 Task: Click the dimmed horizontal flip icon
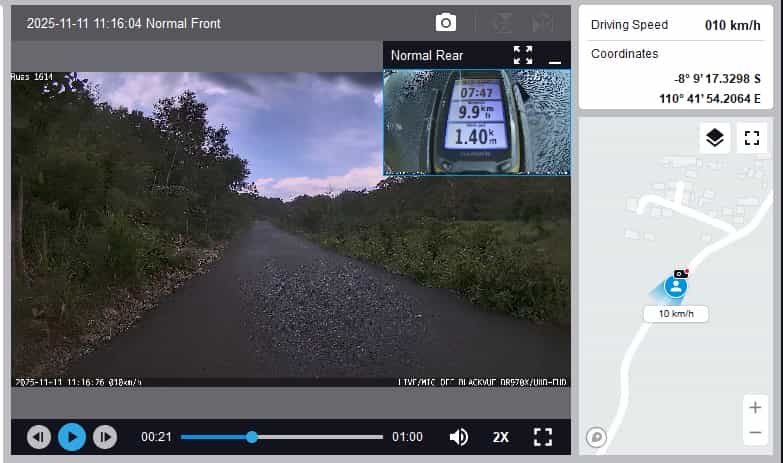click(x=543, y=22)
